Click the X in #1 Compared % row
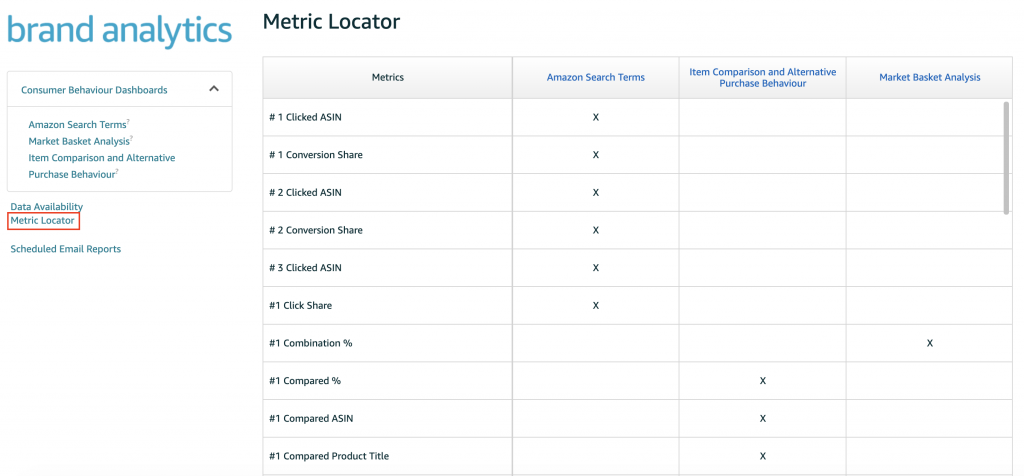The height and width of the screenshot is (476, 1024). click(x=763, y=381)
